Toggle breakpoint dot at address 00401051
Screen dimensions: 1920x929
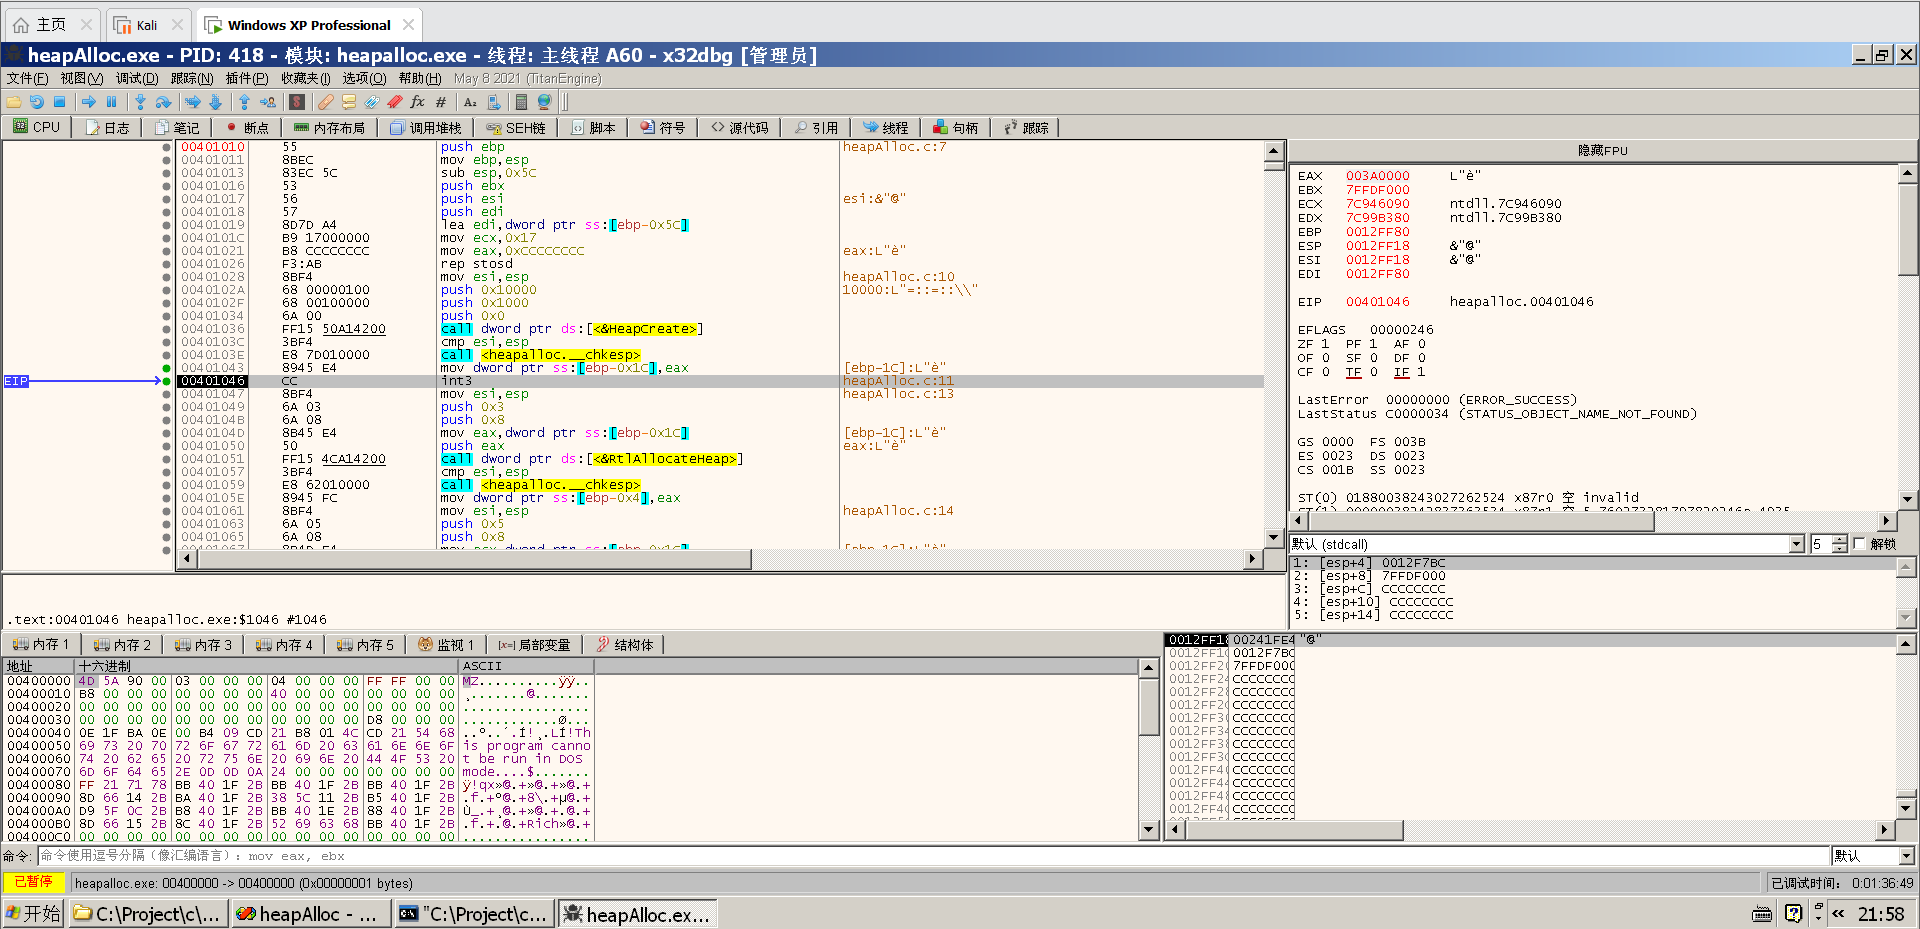pyautogui.click(x=167, y=459)
